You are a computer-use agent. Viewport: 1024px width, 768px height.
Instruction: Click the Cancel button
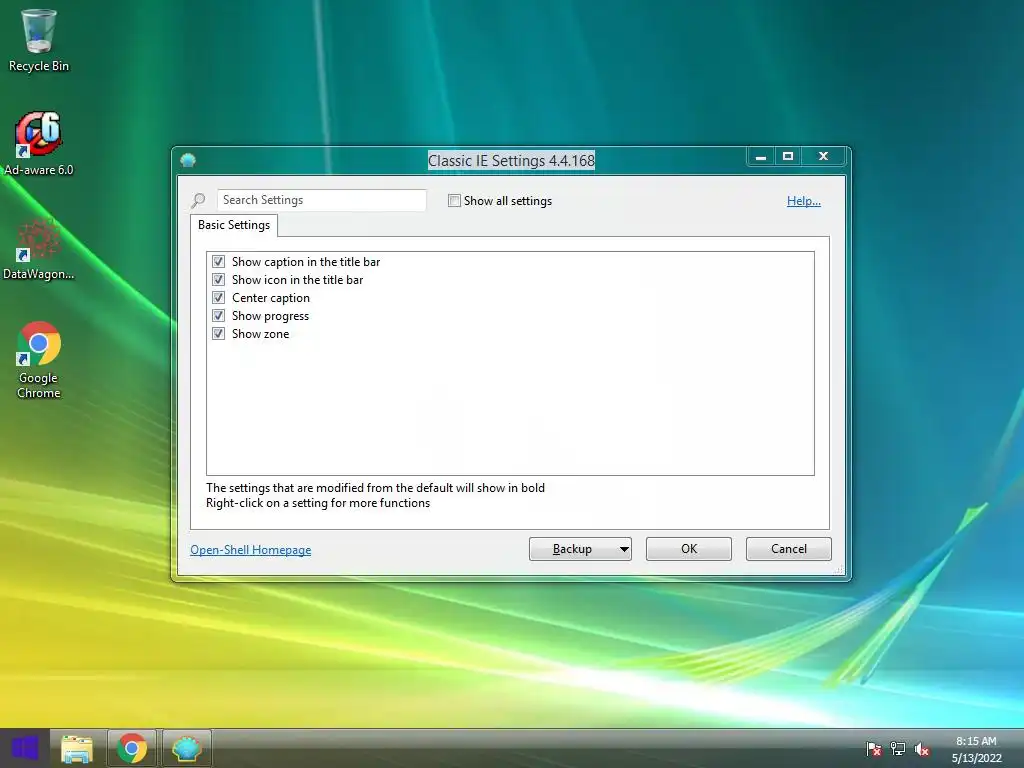(x=789, y=549)
